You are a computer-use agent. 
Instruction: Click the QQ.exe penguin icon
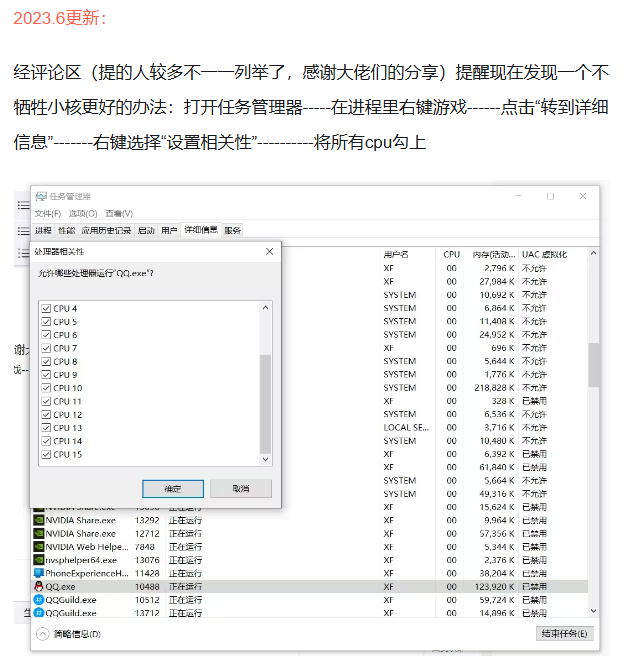point(39,586)
